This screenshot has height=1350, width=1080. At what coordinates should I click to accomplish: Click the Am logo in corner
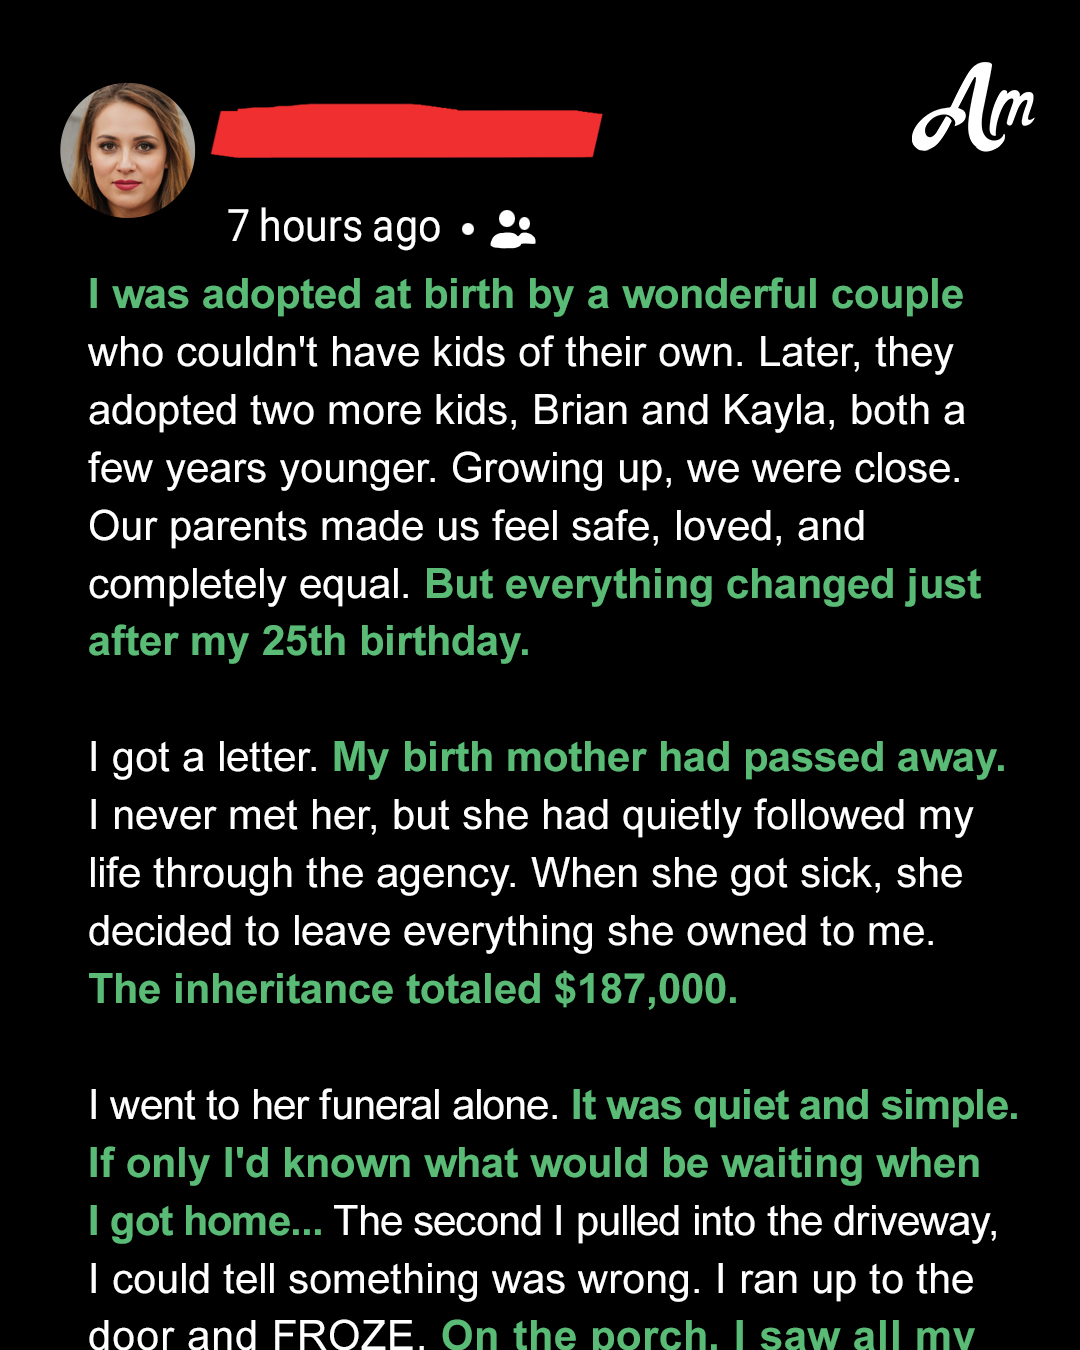point(972,110)
